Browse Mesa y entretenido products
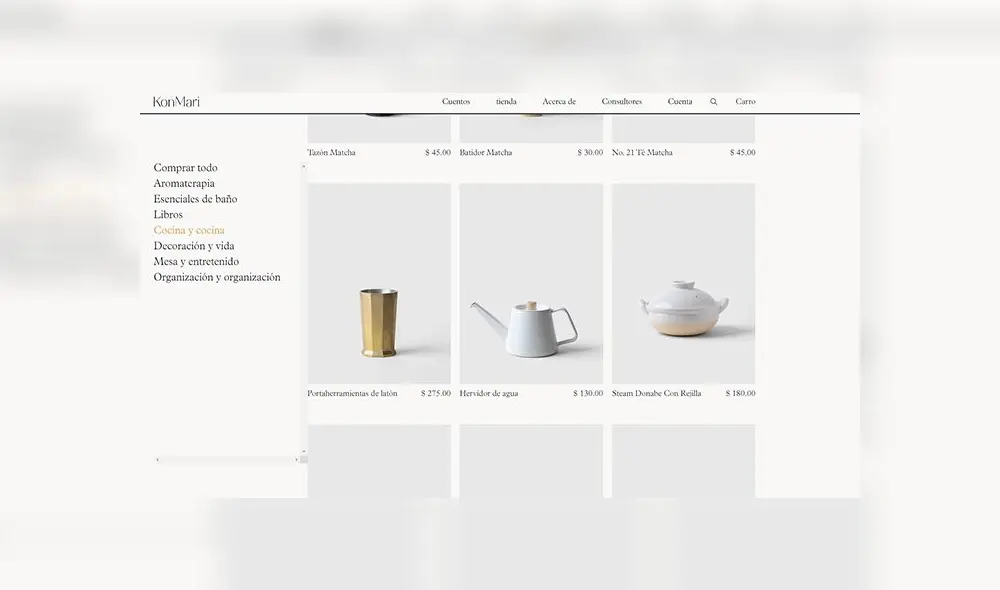The image size is (1000, 590). tap(197, 261)
